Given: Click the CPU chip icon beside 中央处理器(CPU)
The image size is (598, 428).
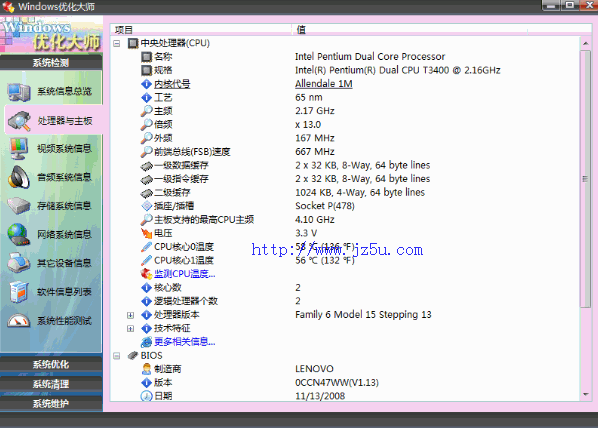Looking at the screenshot, I should [x=132, y=43].
